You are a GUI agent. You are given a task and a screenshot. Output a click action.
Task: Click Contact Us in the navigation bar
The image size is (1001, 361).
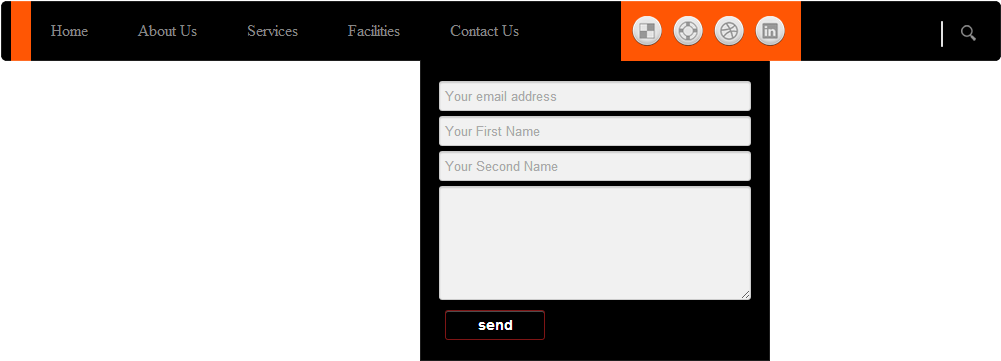[485, 31]
